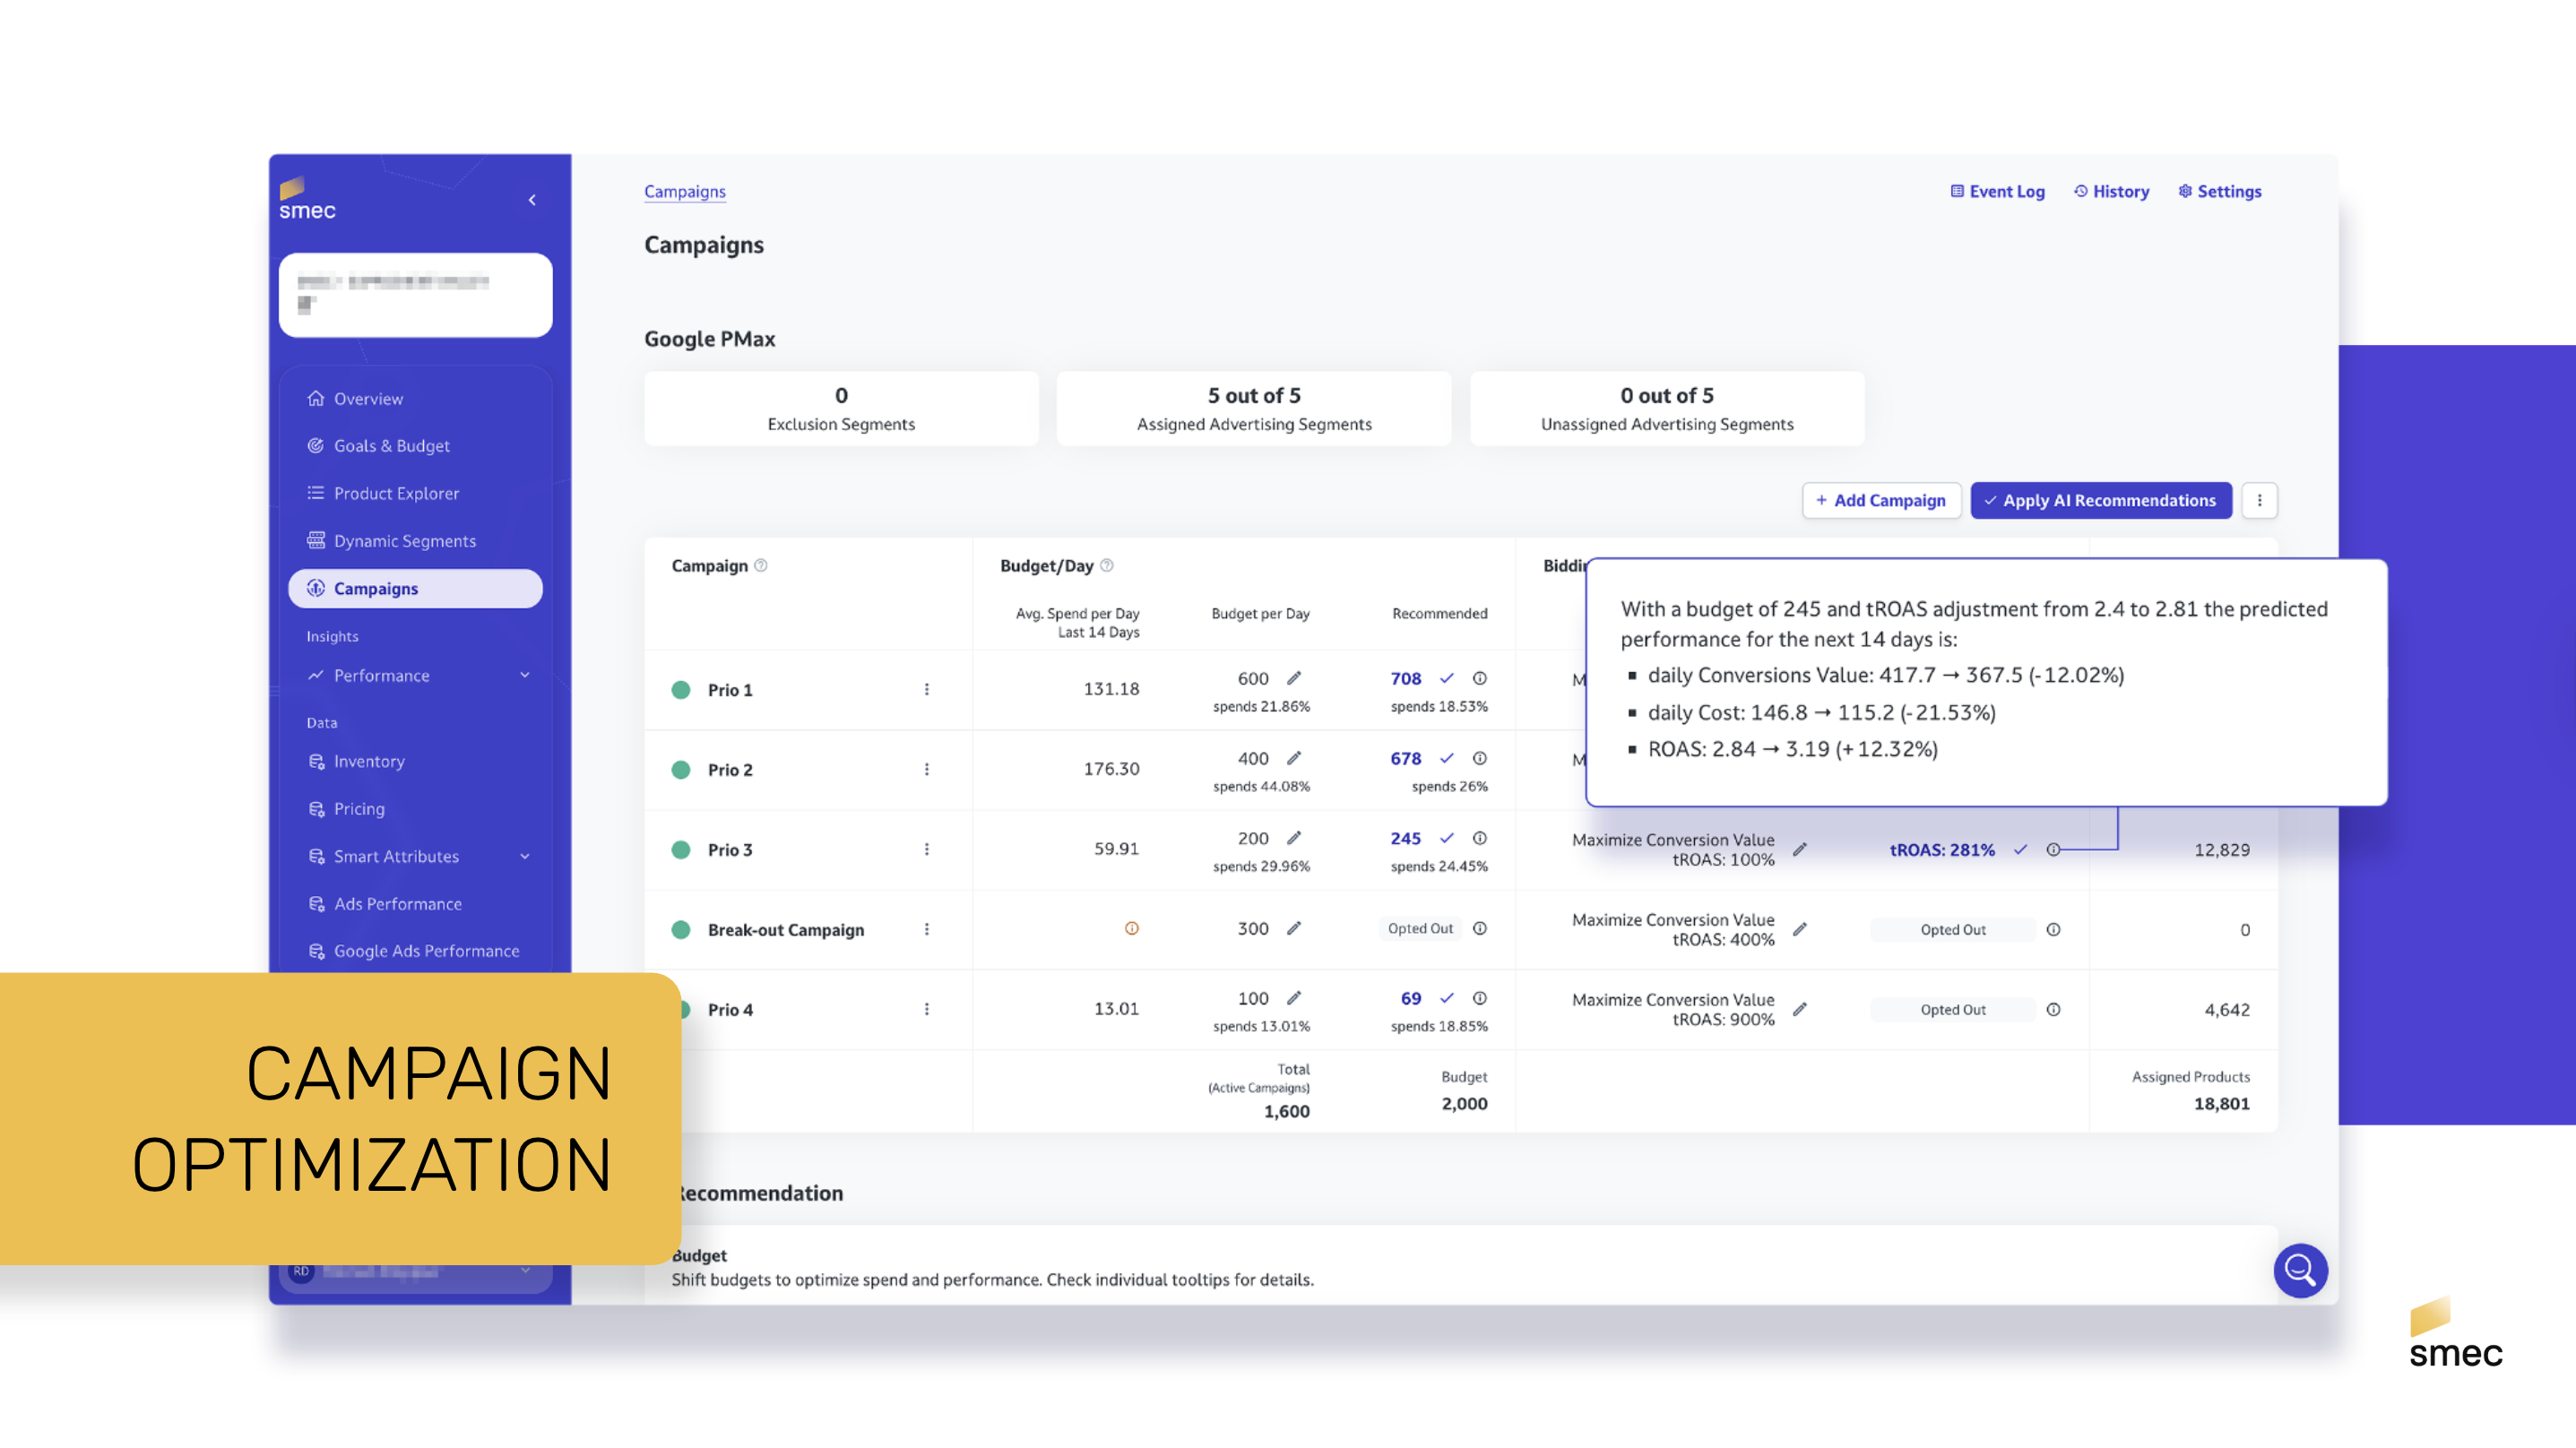
Task: Edit Prio 4 bidding strategy pencil
Action: click(x=1799, y=1009)
